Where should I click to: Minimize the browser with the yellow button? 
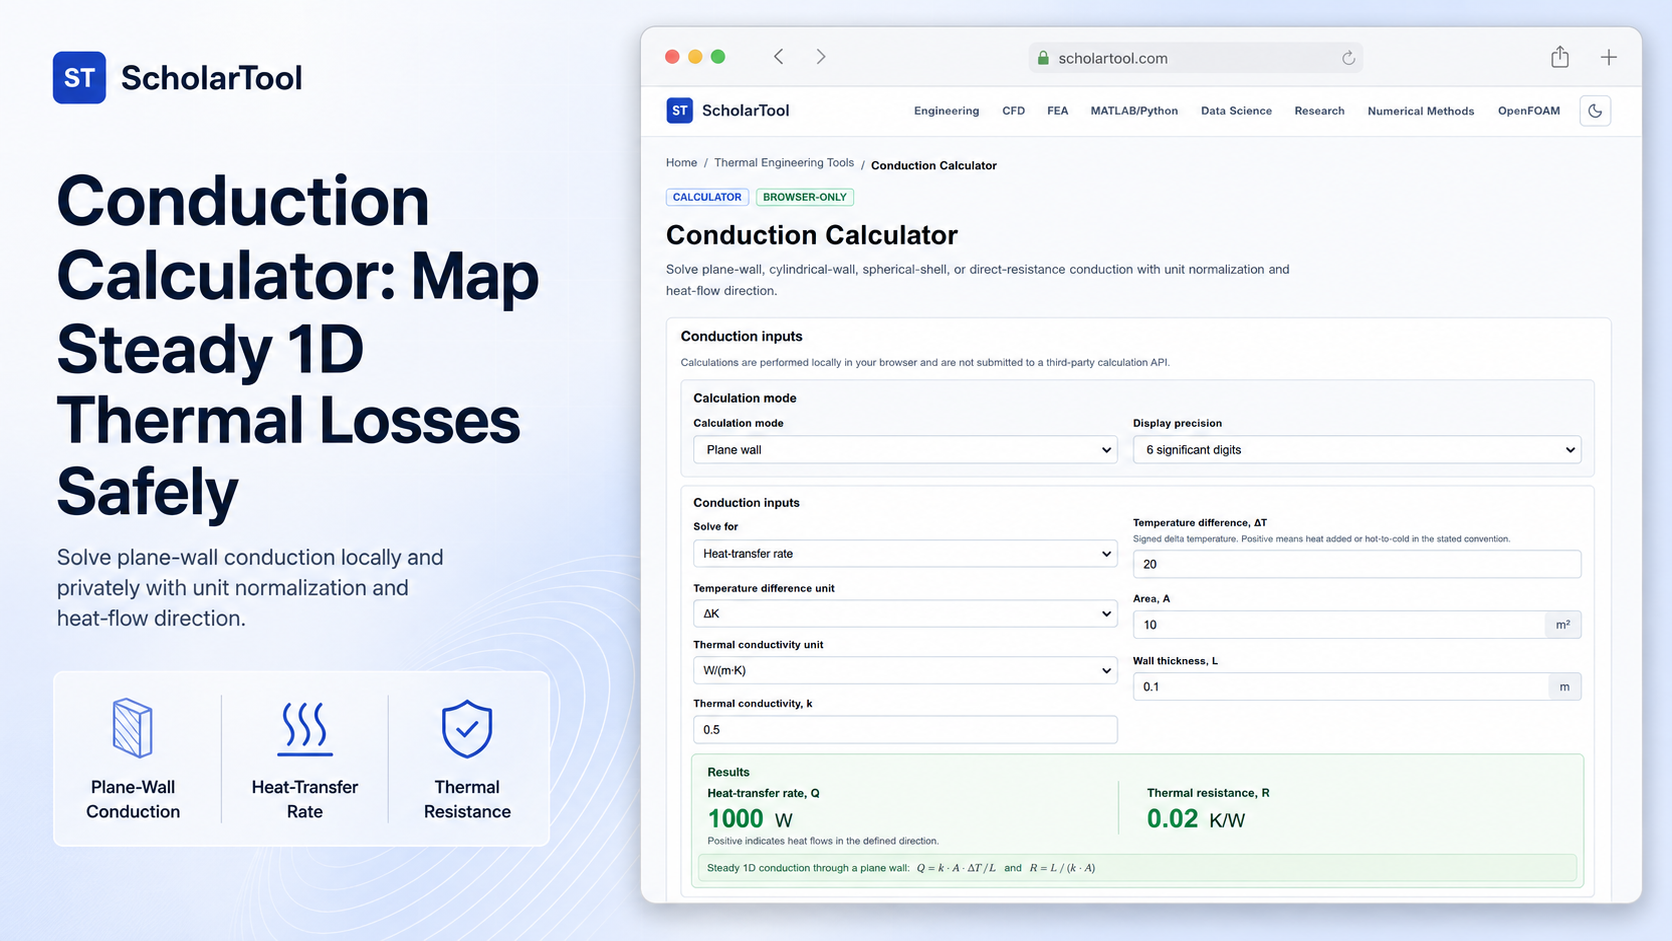click(x=695, y=57)
